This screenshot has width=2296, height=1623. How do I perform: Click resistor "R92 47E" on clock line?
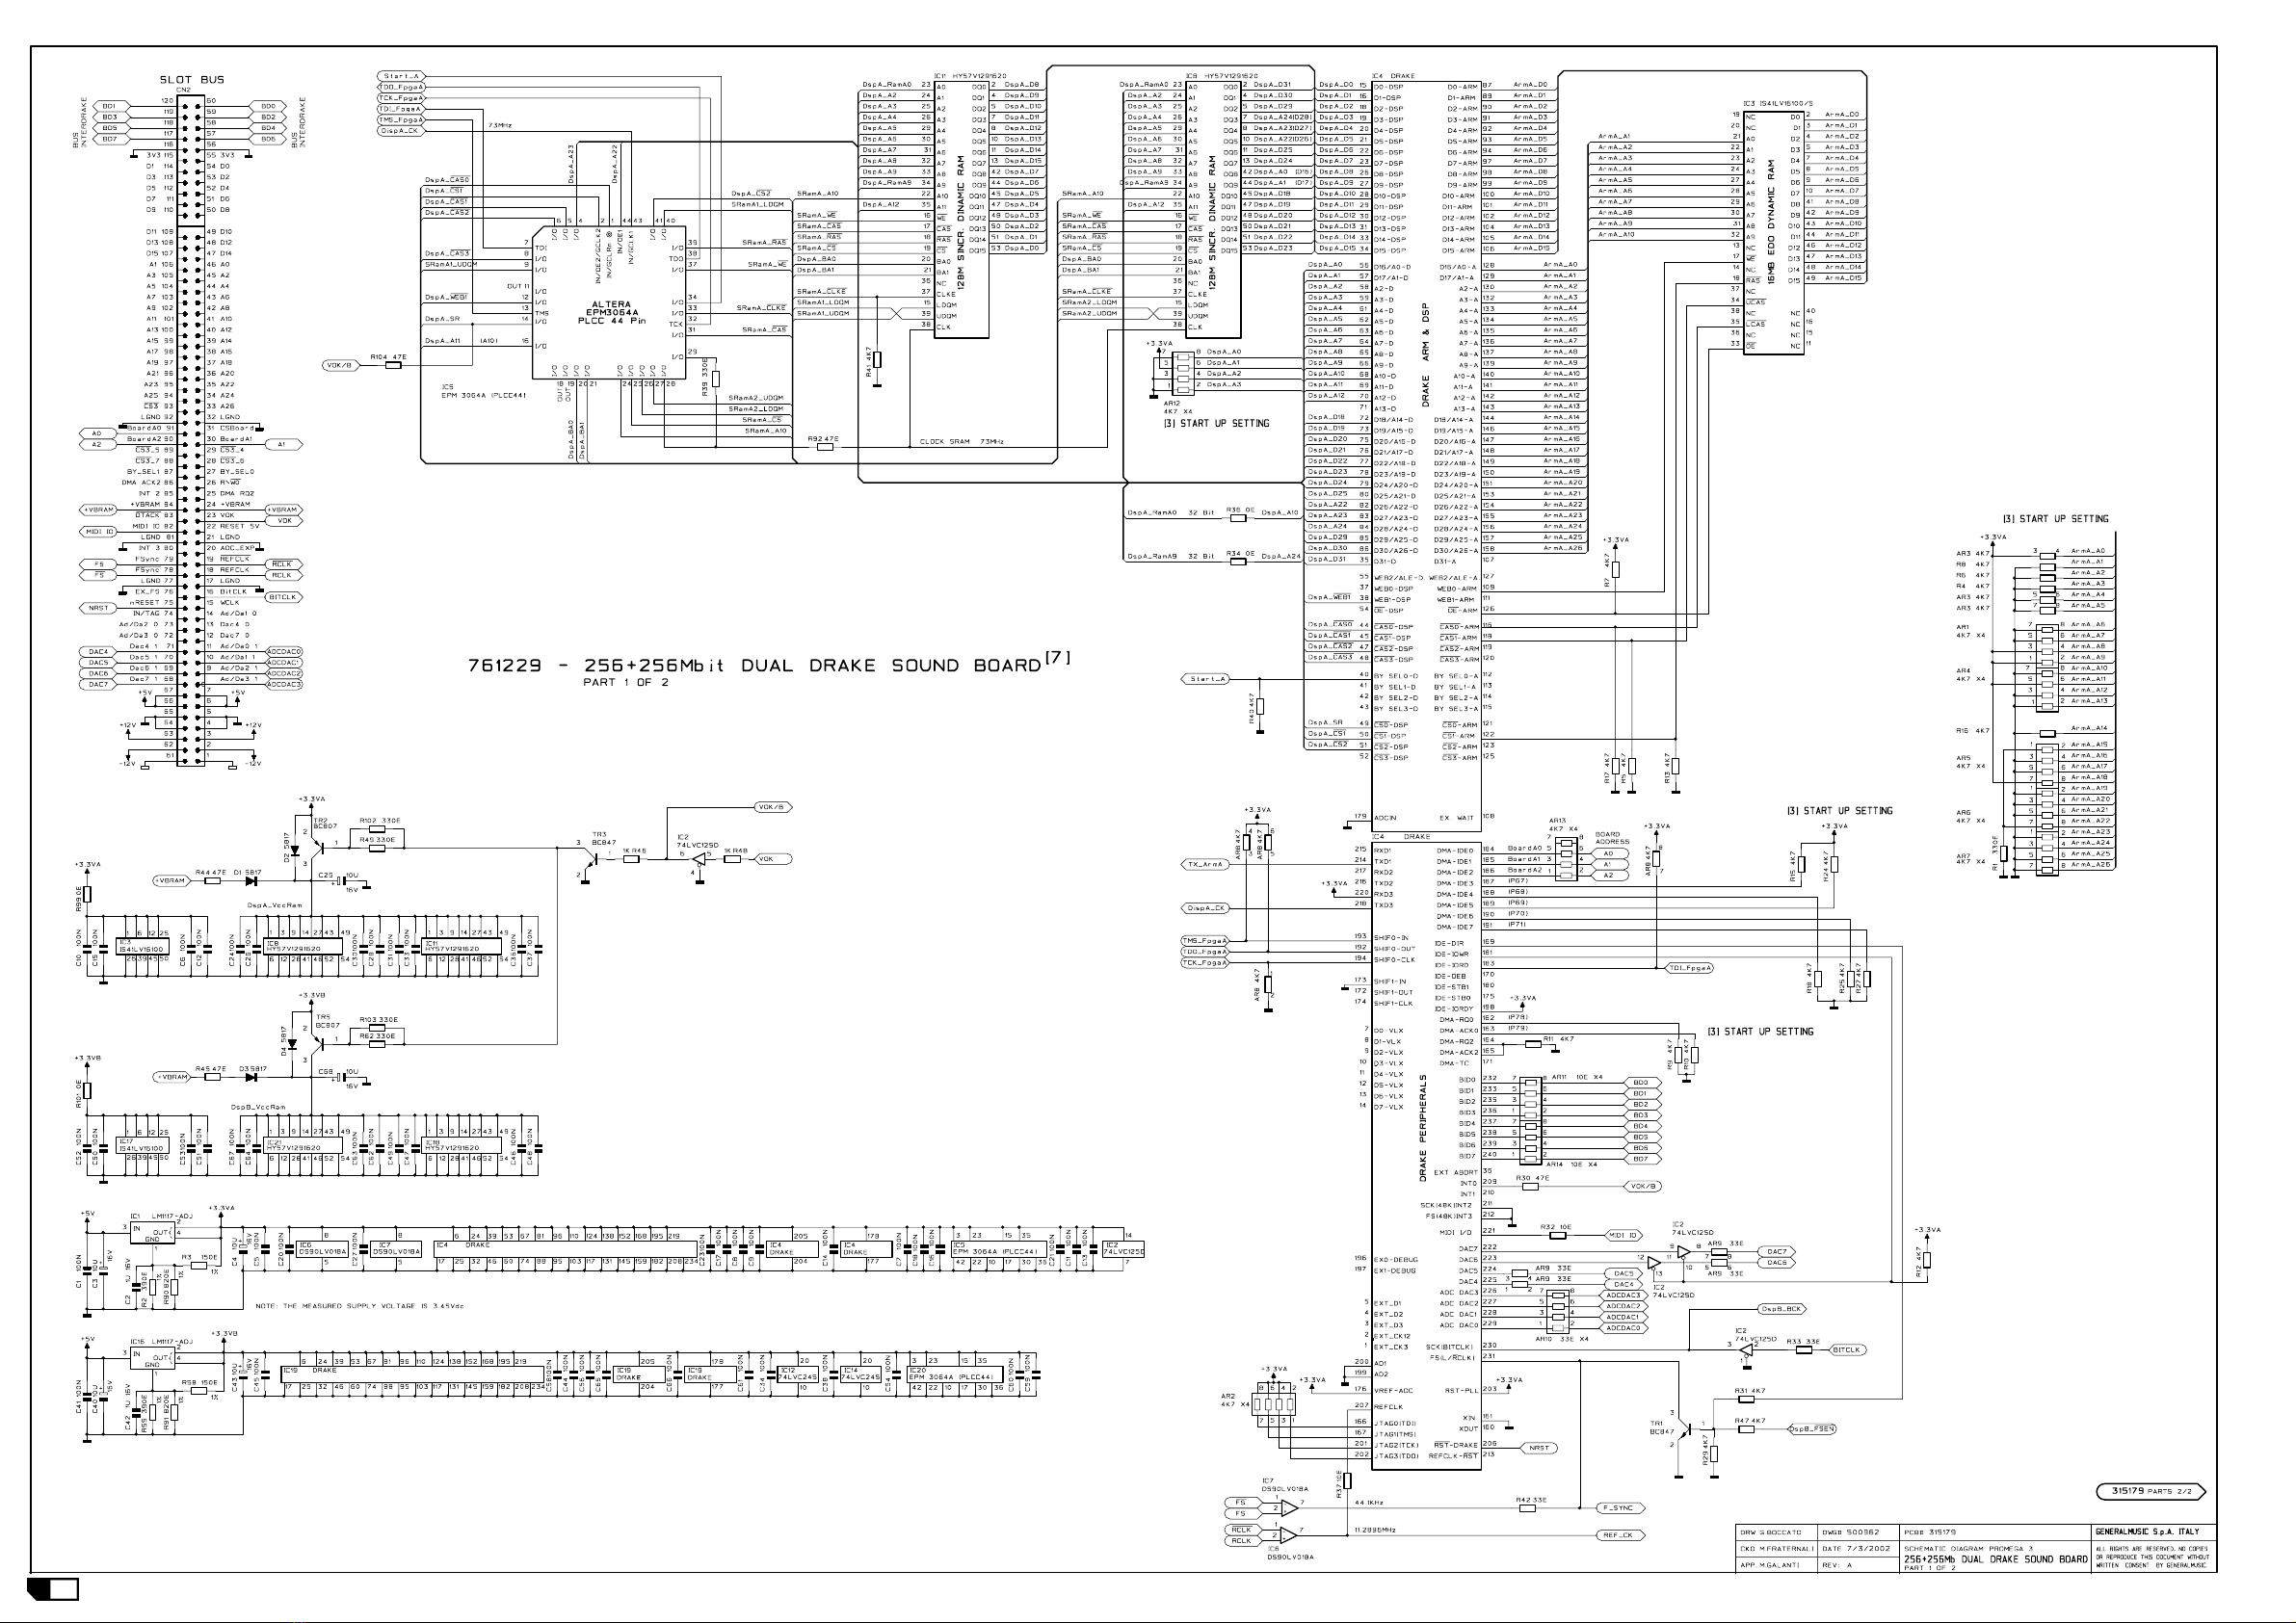tap(824, 447)
